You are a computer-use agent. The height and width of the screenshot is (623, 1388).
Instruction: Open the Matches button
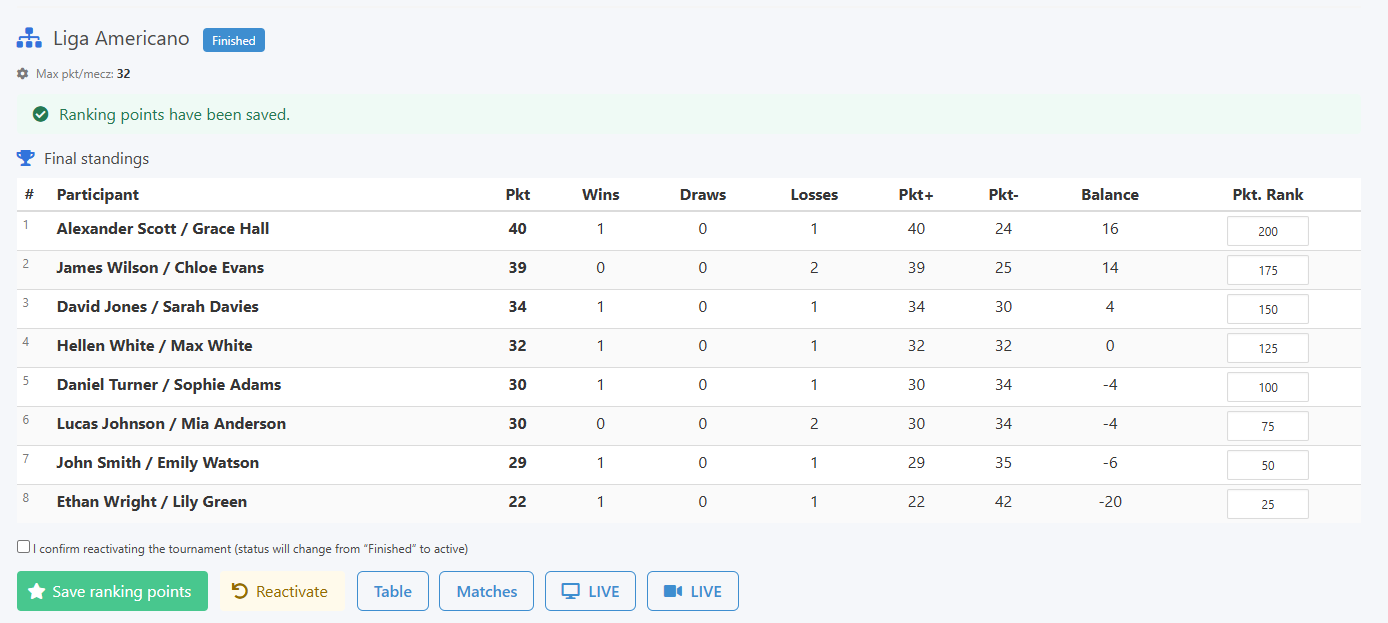(487, 591)
